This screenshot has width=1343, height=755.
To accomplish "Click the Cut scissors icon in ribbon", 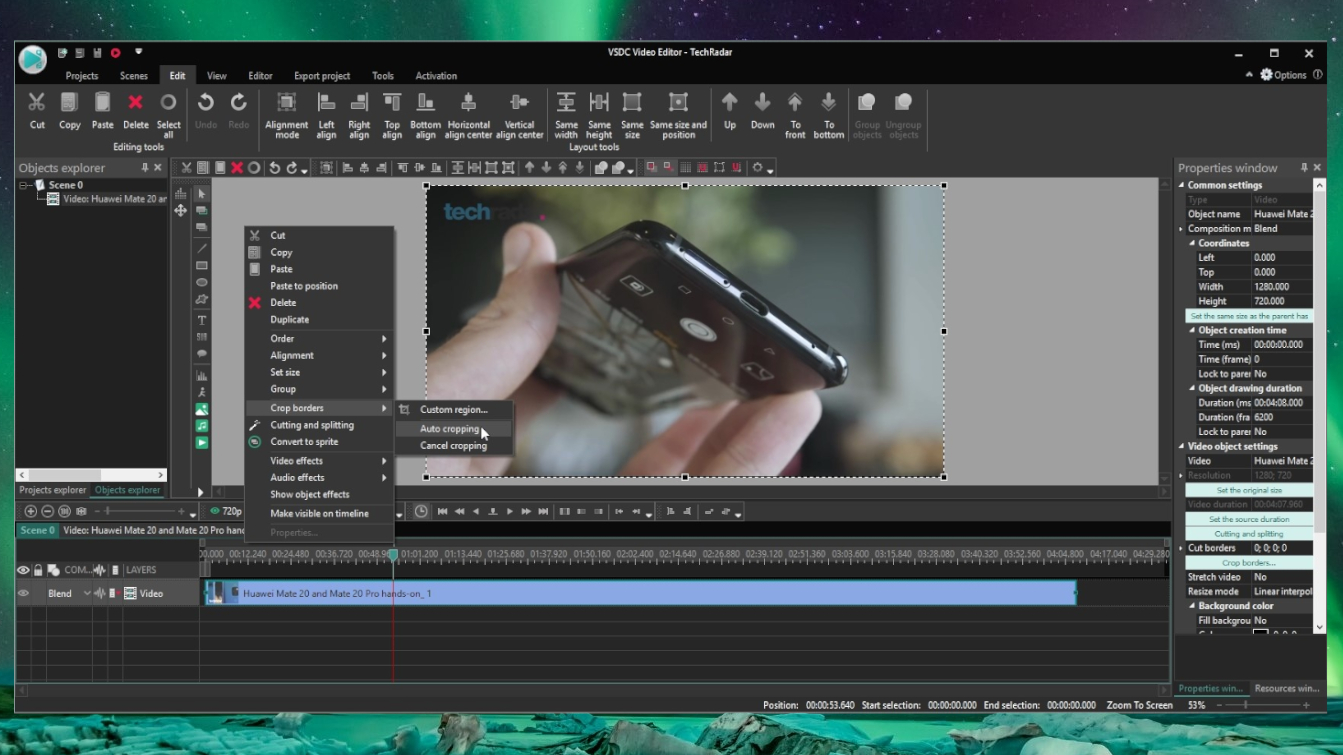I will pos(37,103).
